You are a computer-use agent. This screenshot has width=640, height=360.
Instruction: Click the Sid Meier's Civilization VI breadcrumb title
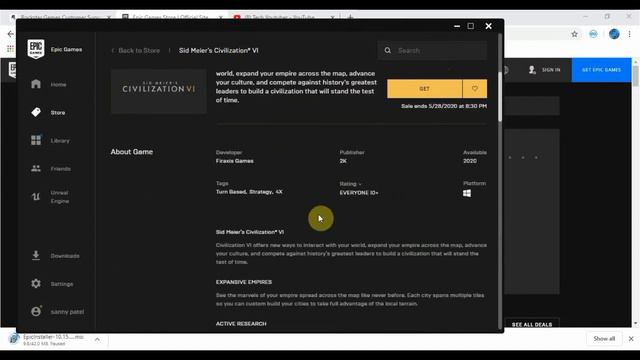point(219,51)
